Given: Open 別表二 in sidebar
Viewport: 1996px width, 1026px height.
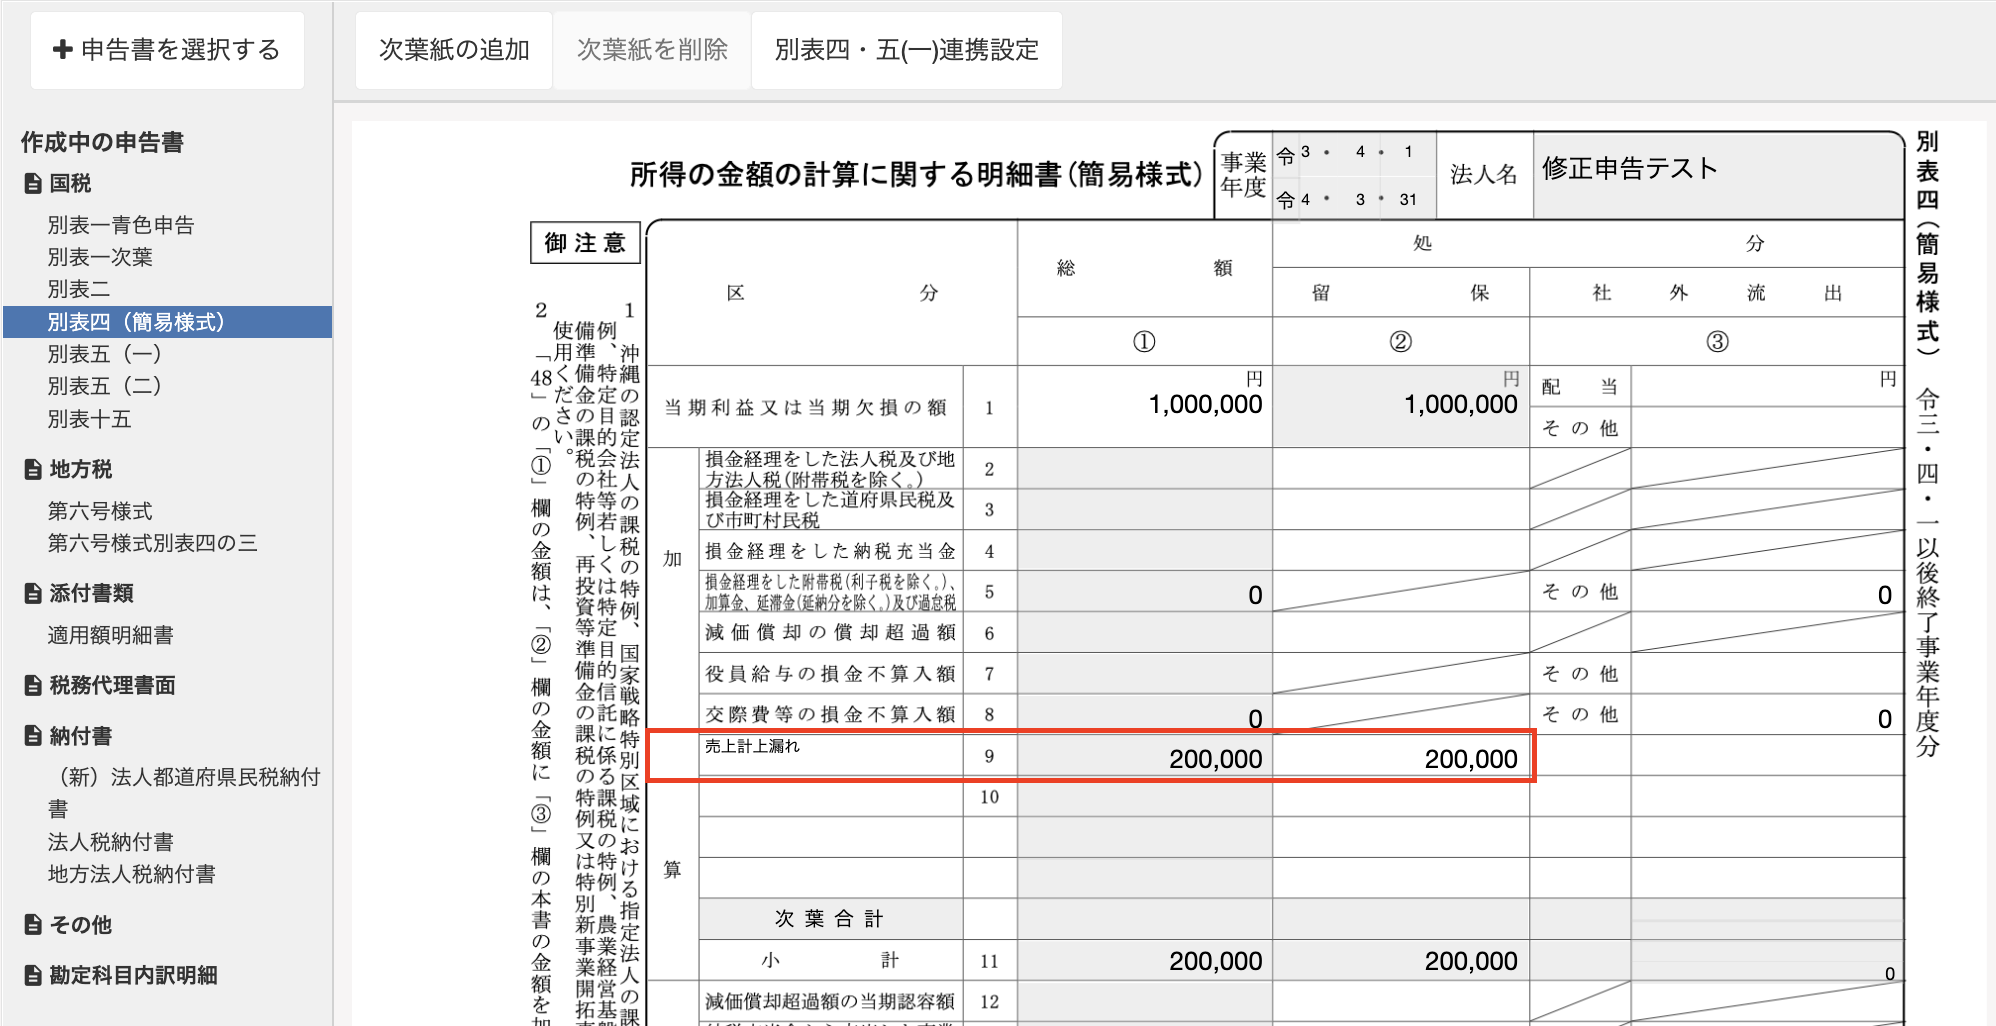Looking at the screenshot, I should point(79,289).
